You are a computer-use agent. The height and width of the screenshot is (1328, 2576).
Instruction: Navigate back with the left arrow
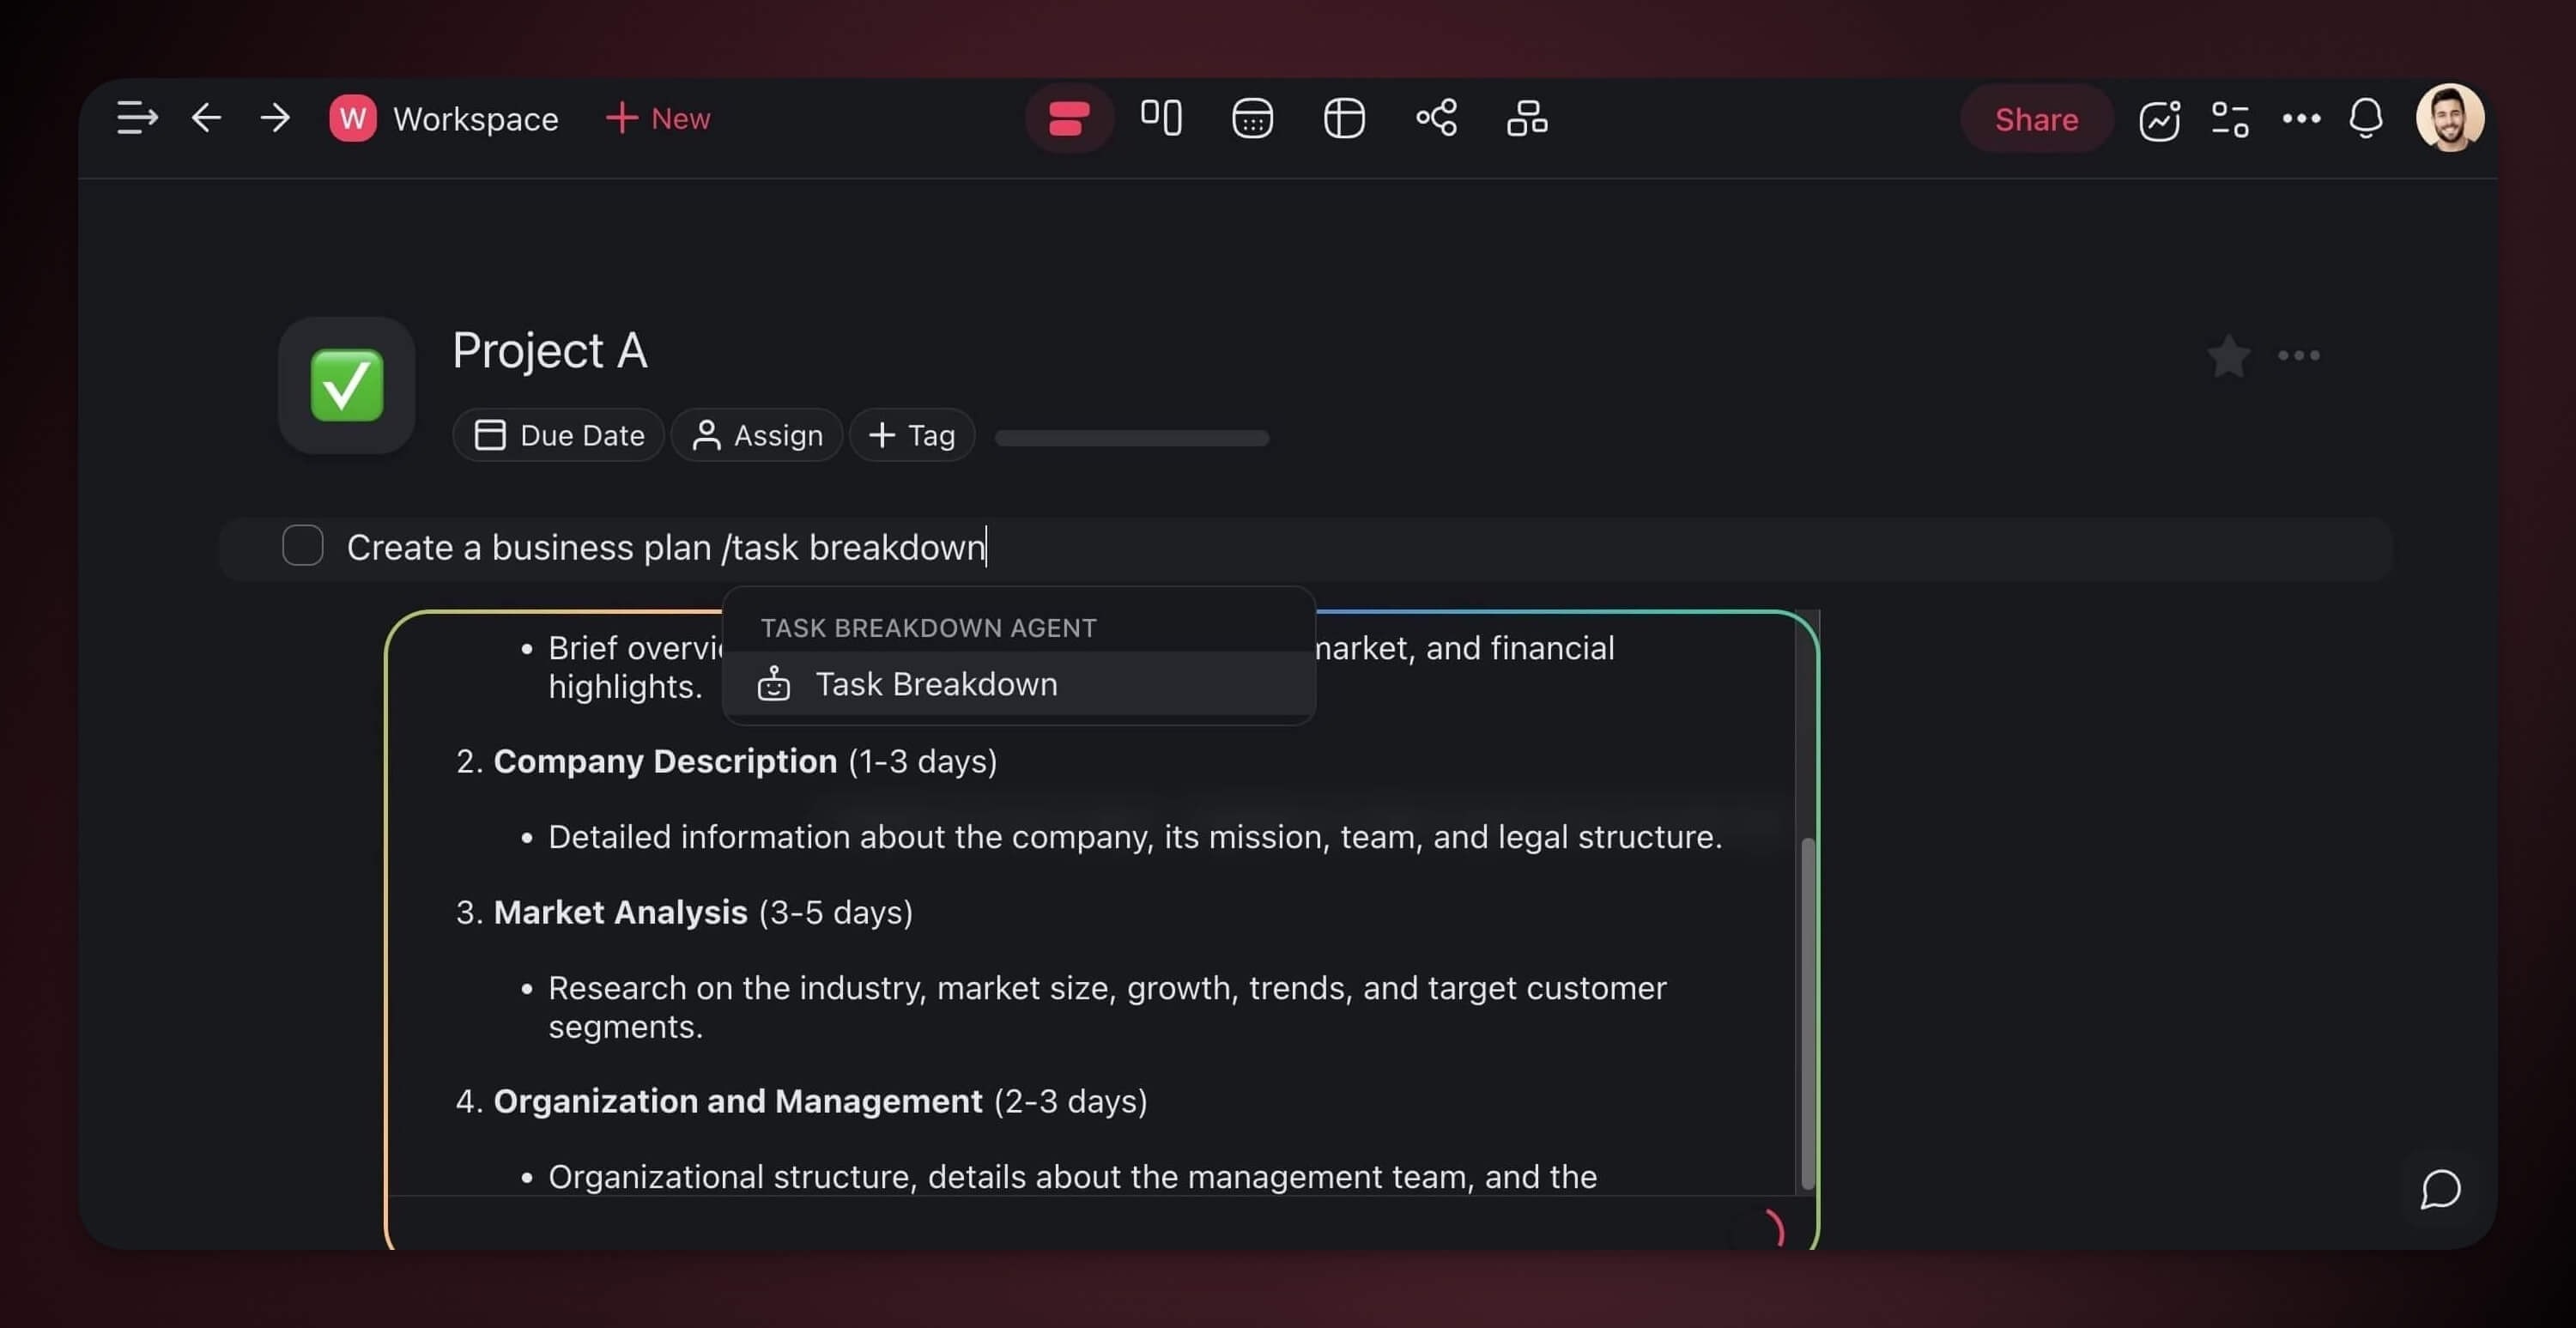(x=206, y=118)
